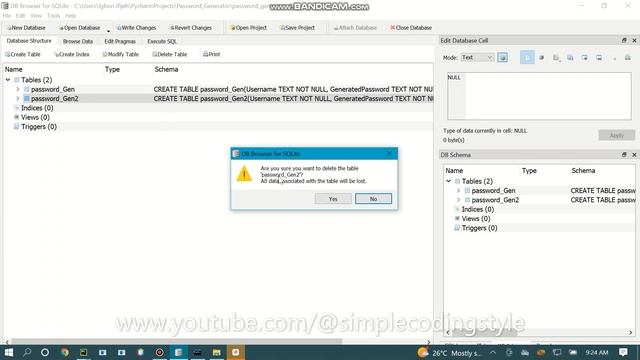
Task: Open the Help menu
Action: pos(71,16)
